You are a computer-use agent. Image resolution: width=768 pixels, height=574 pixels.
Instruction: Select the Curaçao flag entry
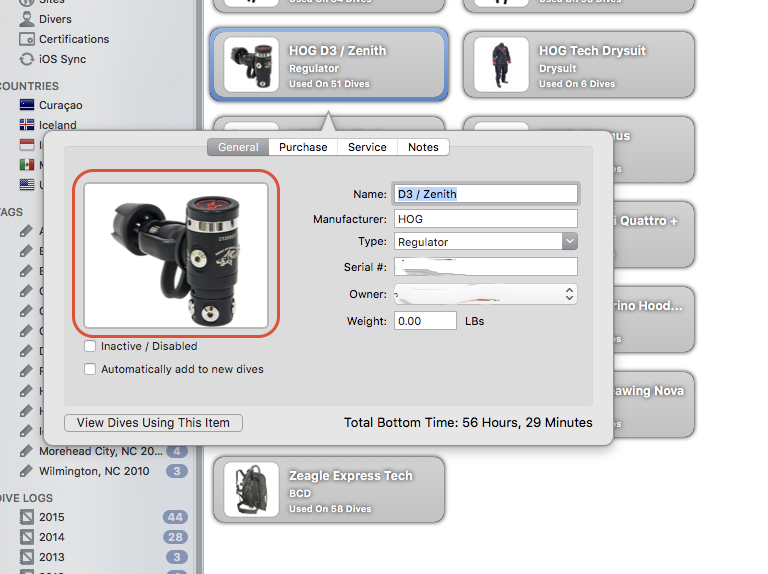click(x=27, y=105)
